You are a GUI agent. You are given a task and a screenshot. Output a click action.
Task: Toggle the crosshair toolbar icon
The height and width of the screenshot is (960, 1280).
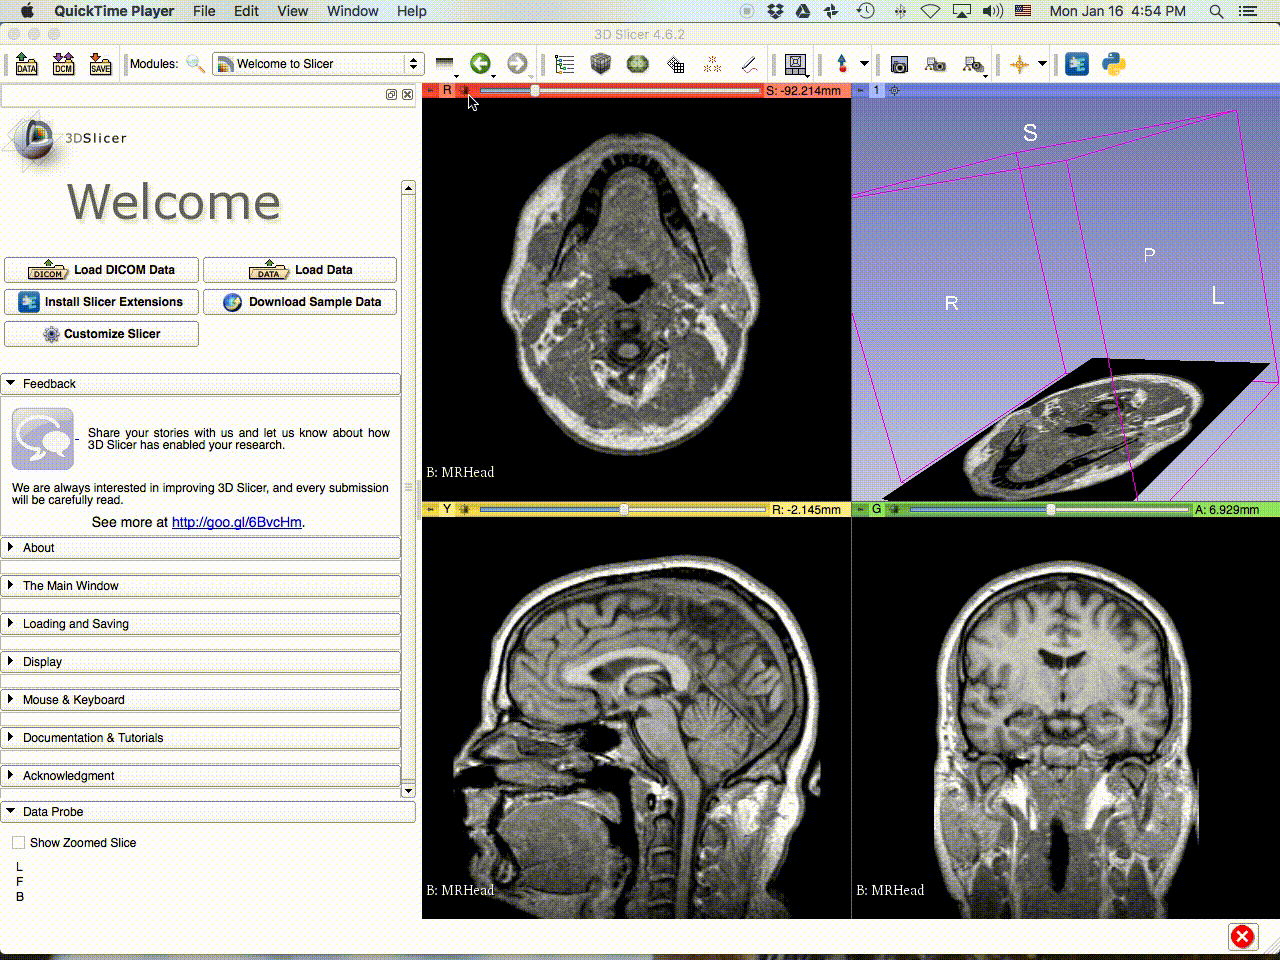tap(1019, 64)
